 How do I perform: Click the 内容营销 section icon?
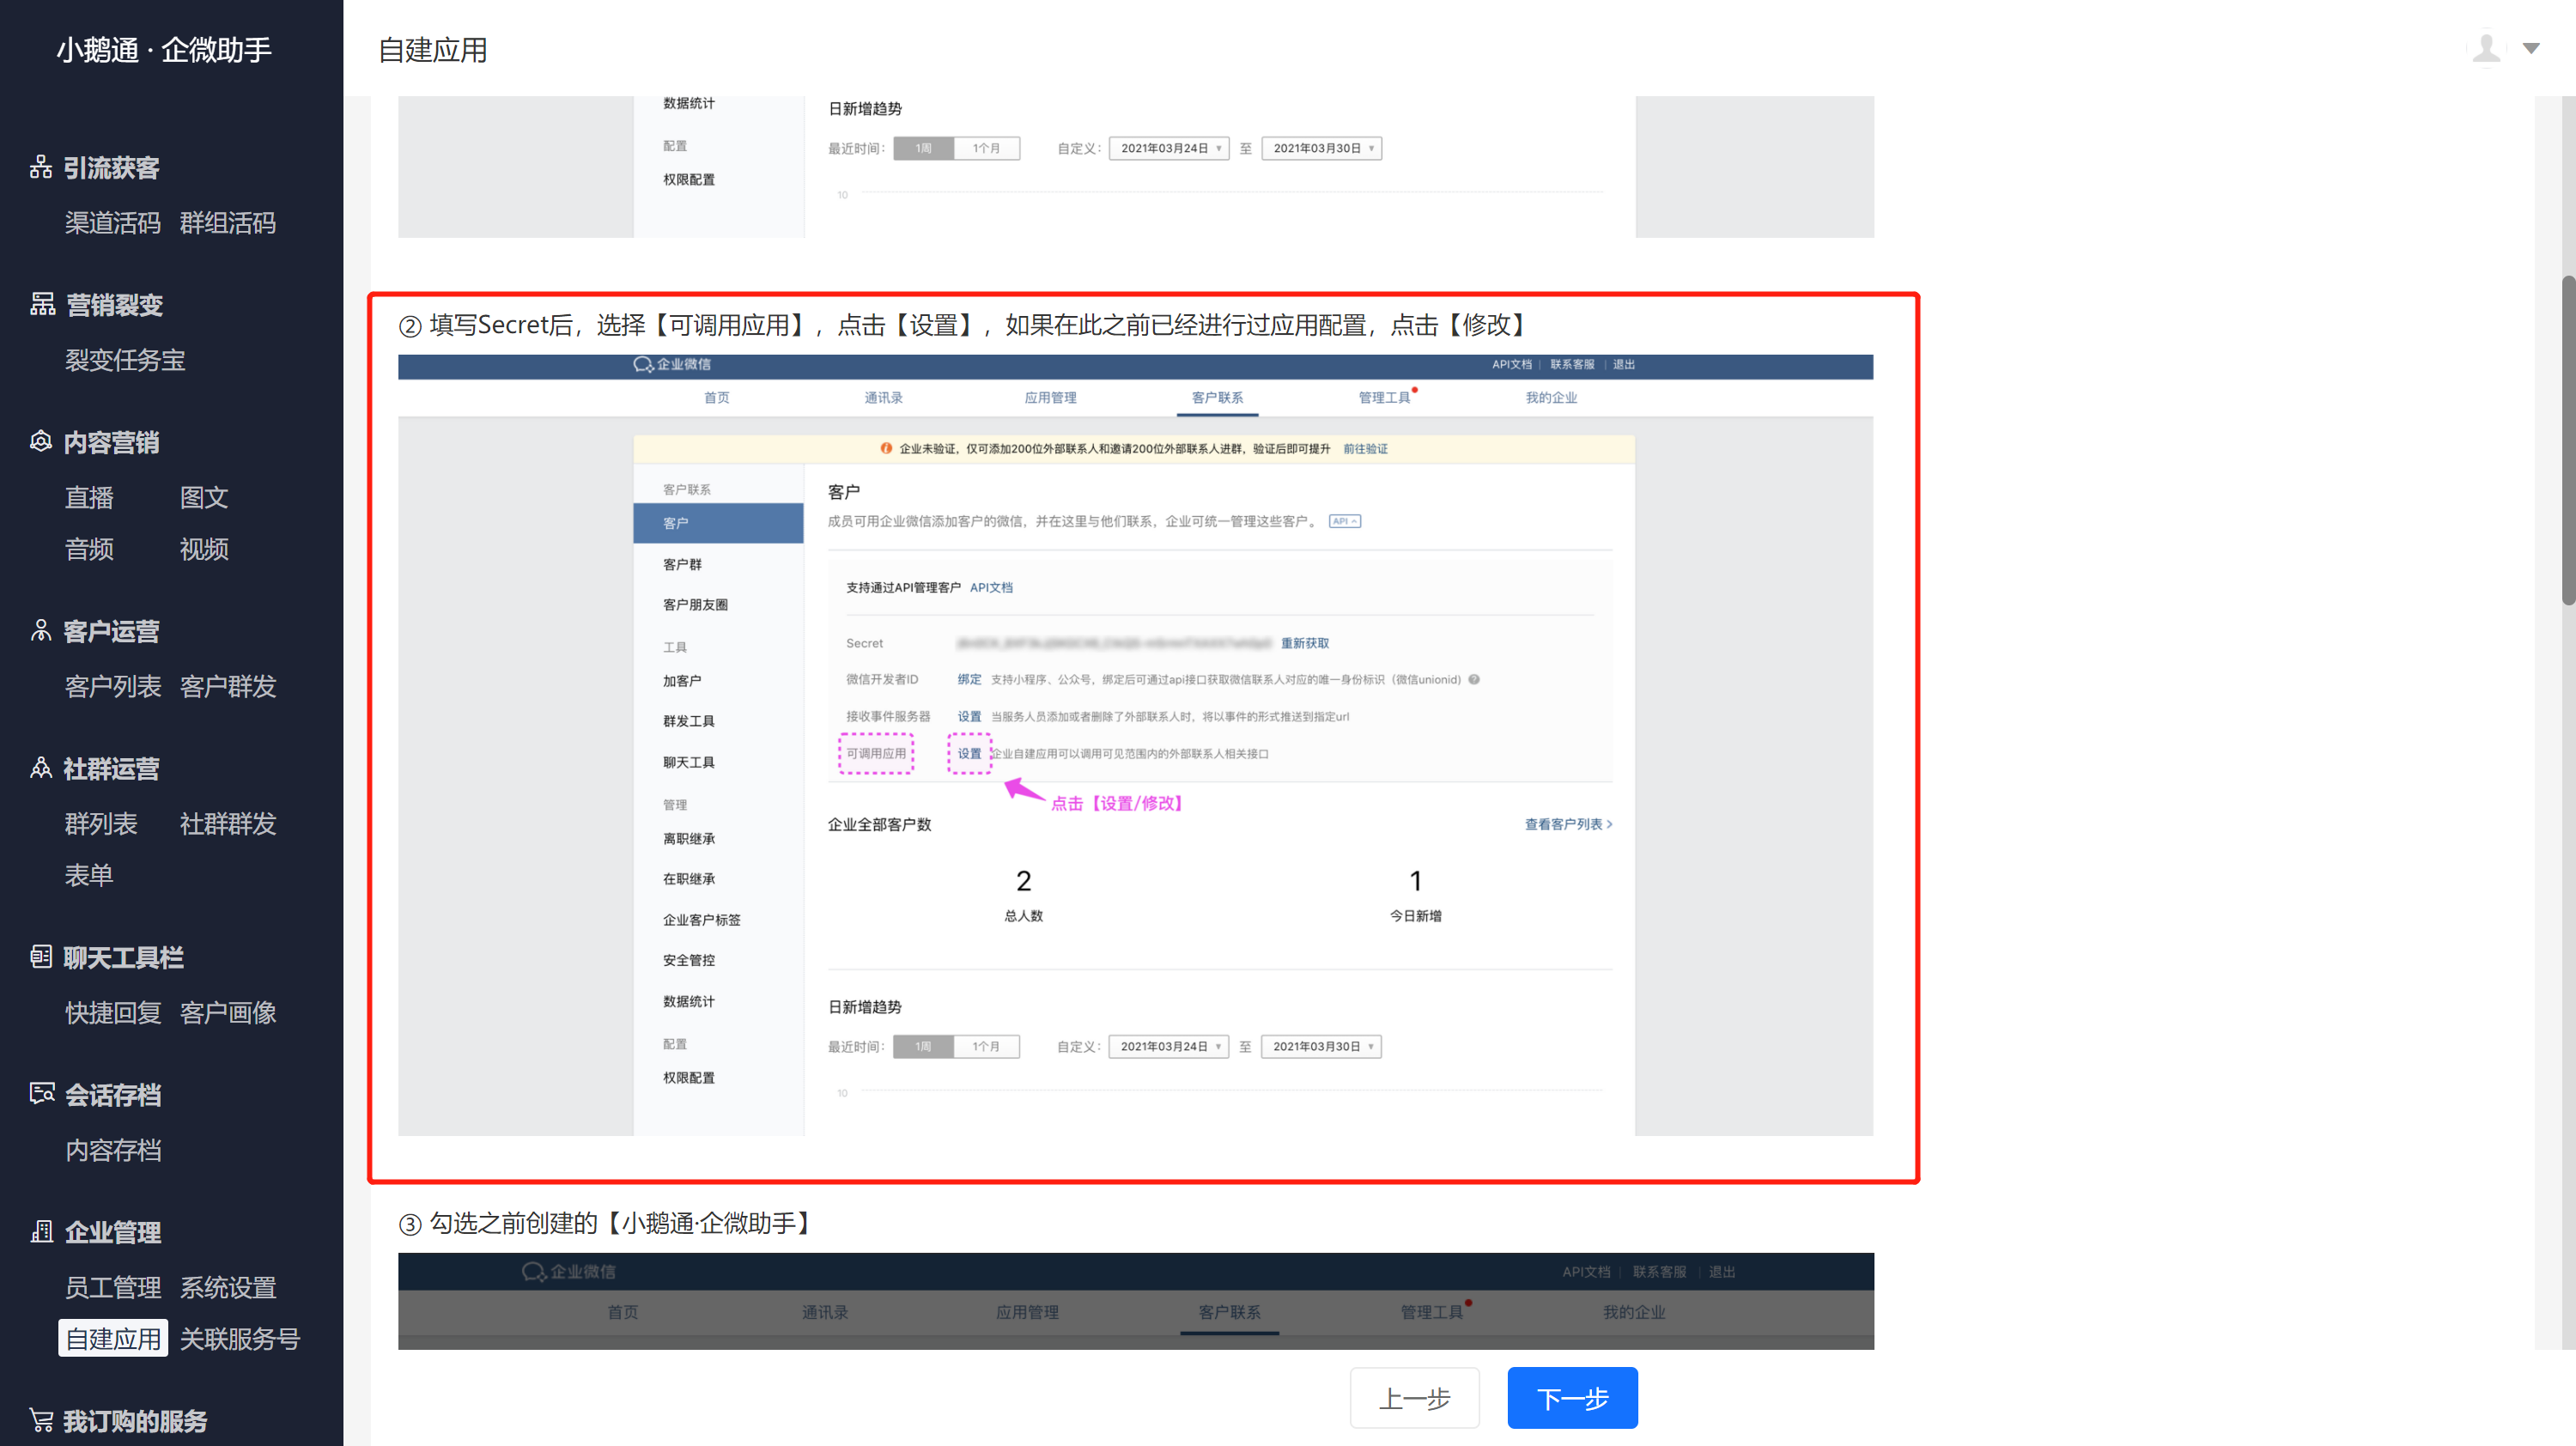tap(40, 441)
